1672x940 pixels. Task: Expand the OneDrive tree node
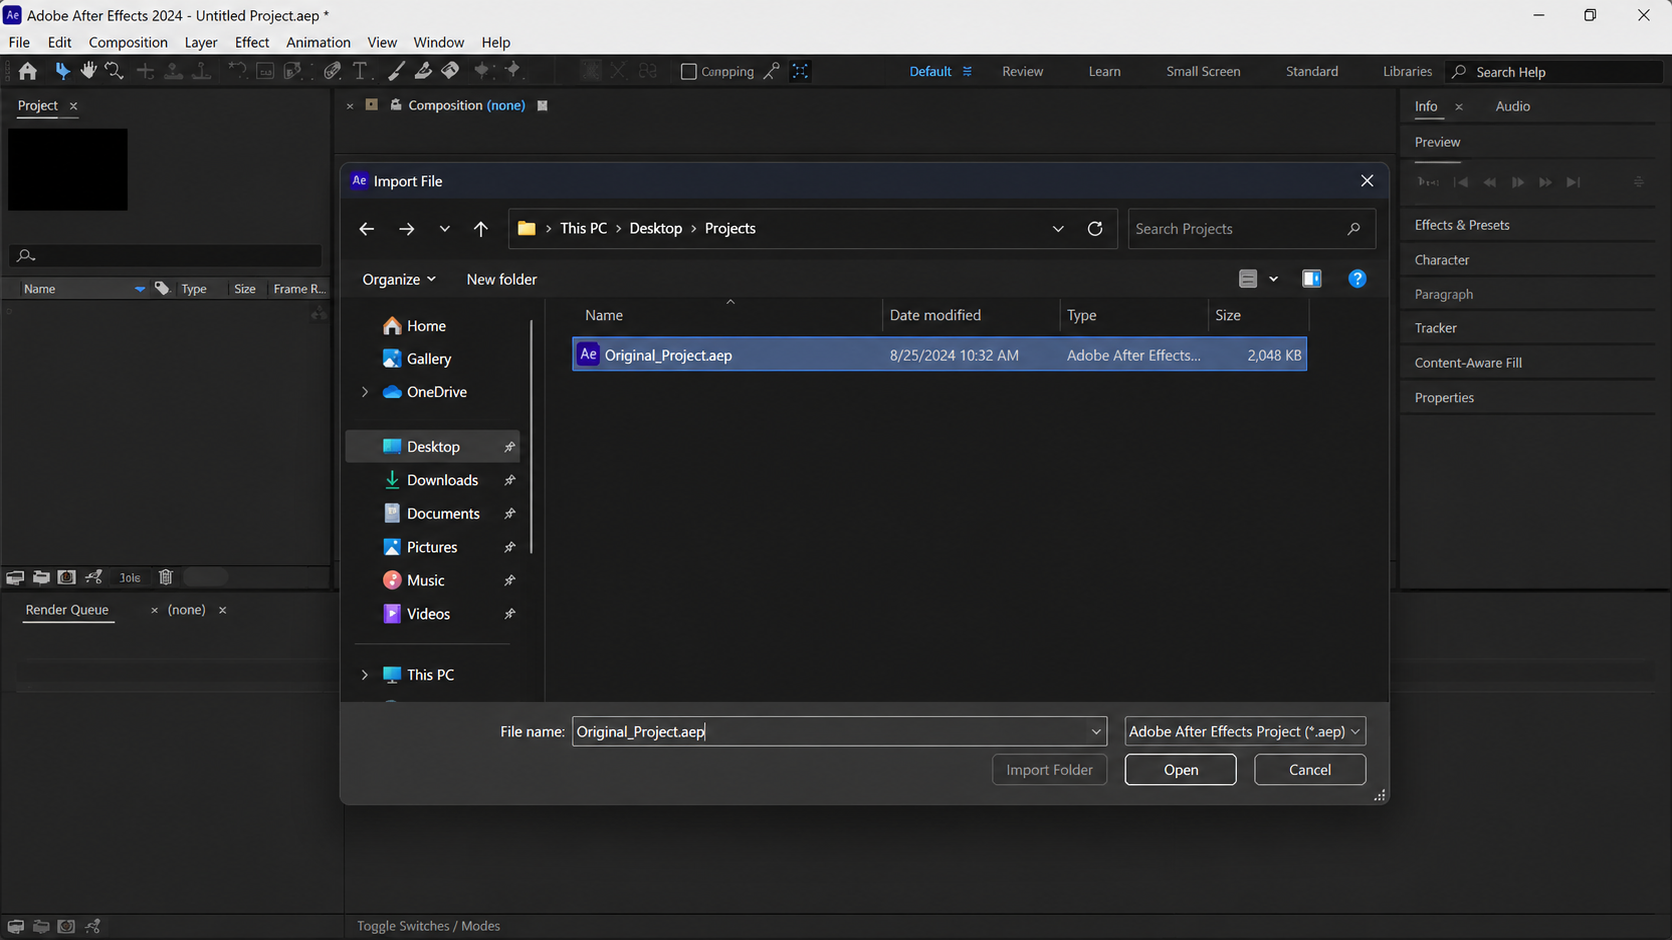[x=365, y=392]
